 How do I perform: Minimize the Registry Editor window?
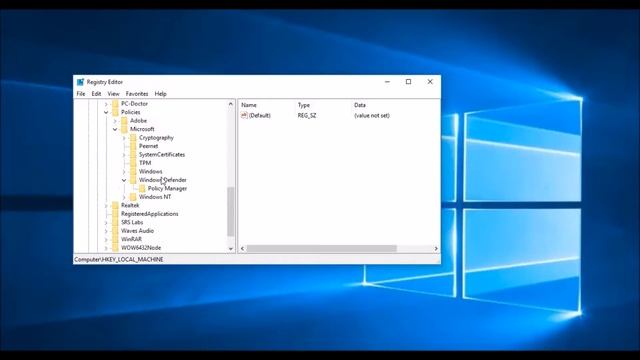387,82
